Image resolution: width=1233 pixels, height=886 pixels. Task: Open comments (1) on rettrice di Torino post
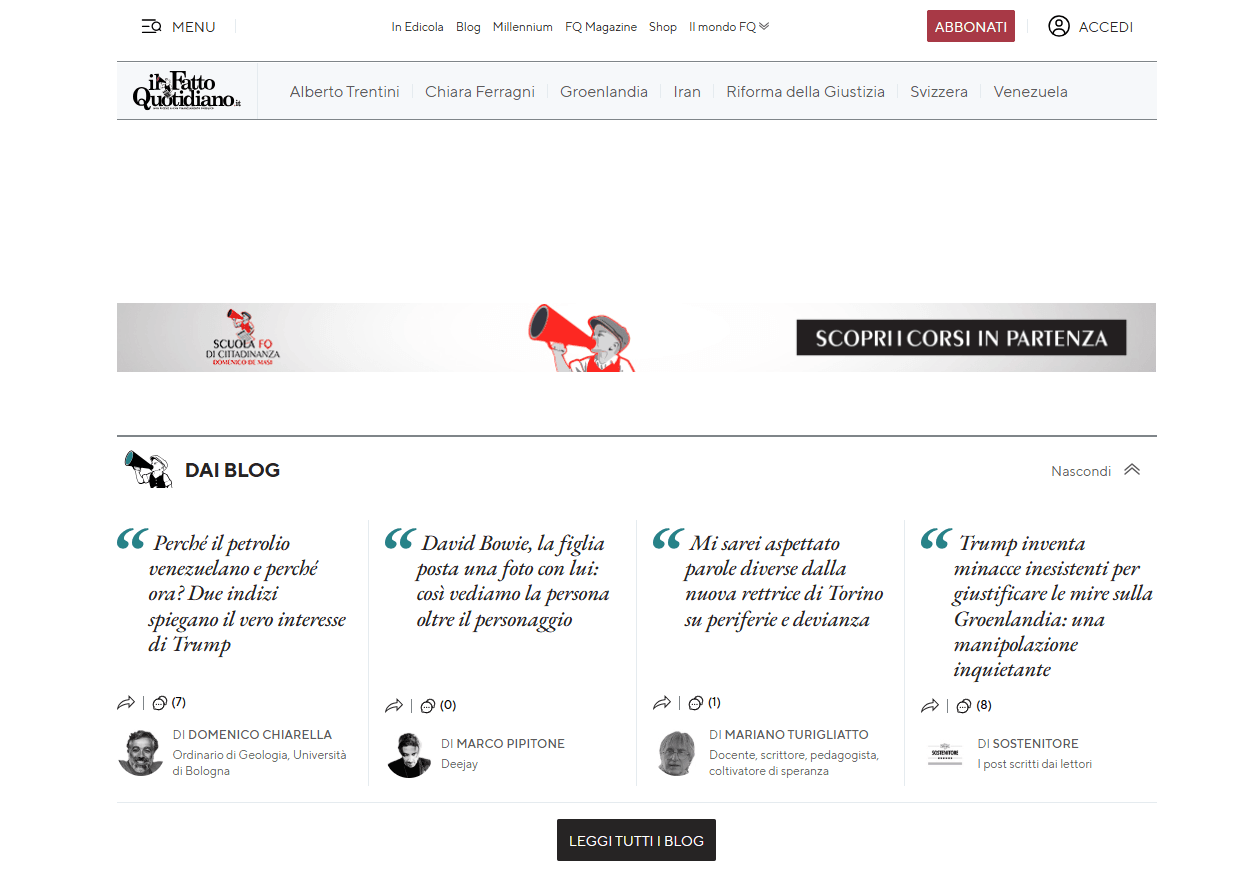704,702
